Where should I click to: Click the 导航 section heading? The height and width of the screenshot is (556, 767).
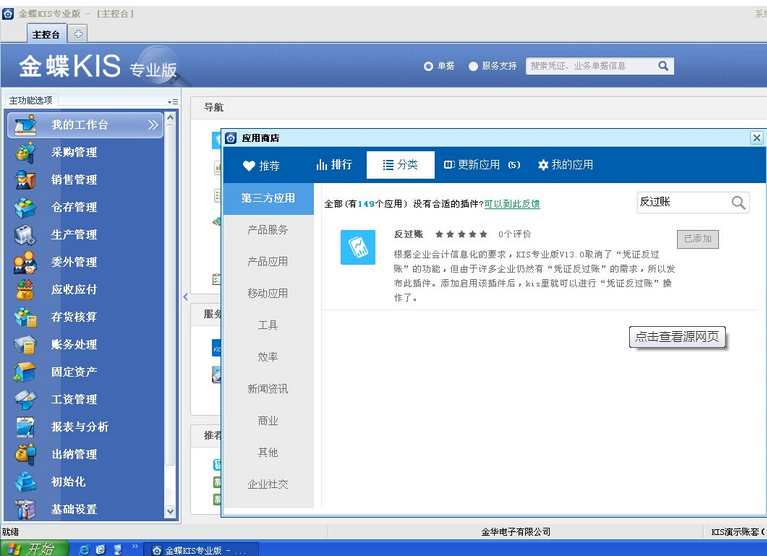coord(214,107)
